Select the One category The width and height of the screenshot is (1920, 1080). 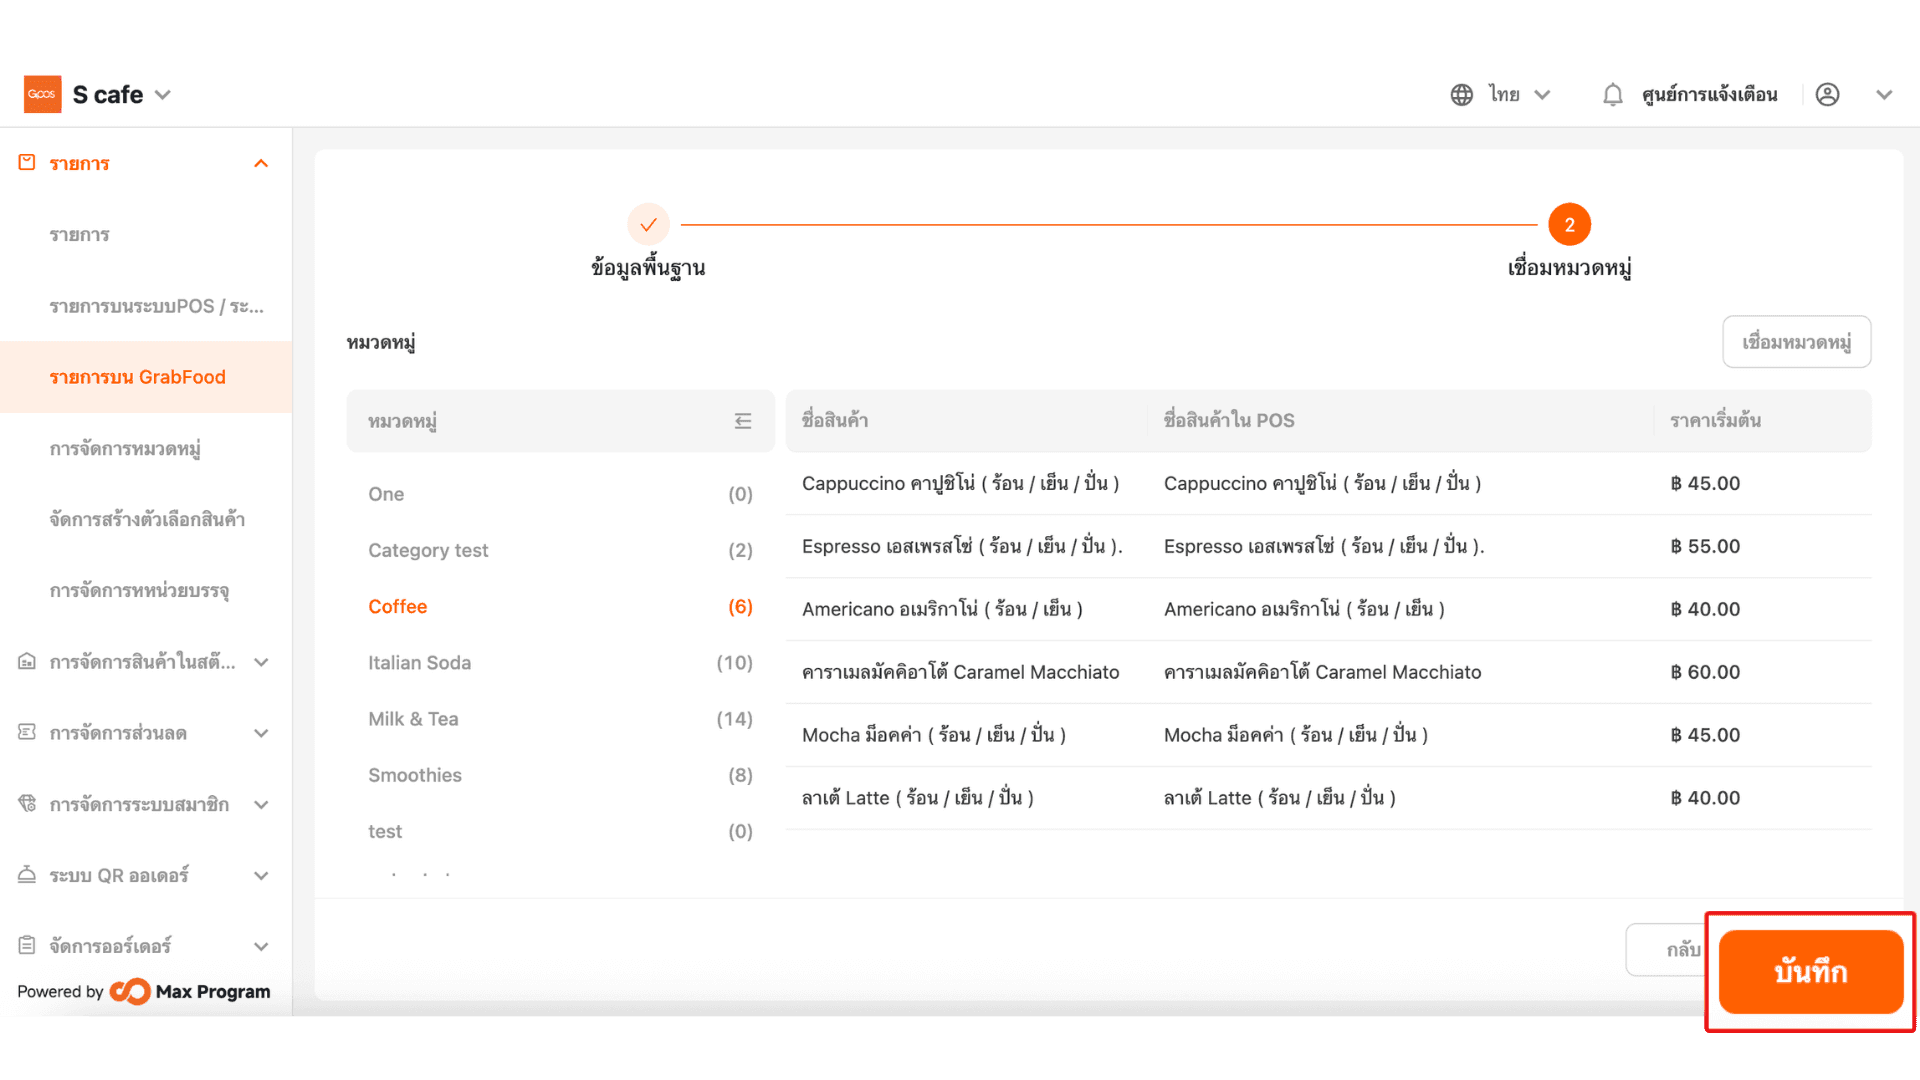tap(560, 494)
